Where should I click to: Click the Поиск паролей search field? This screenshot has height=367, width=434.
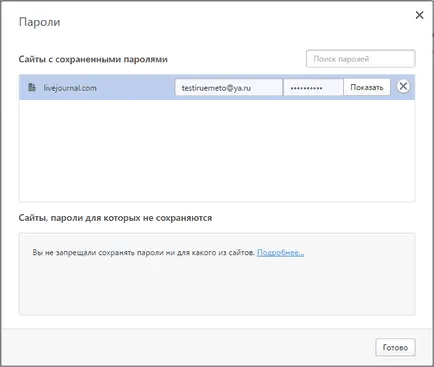360,59
